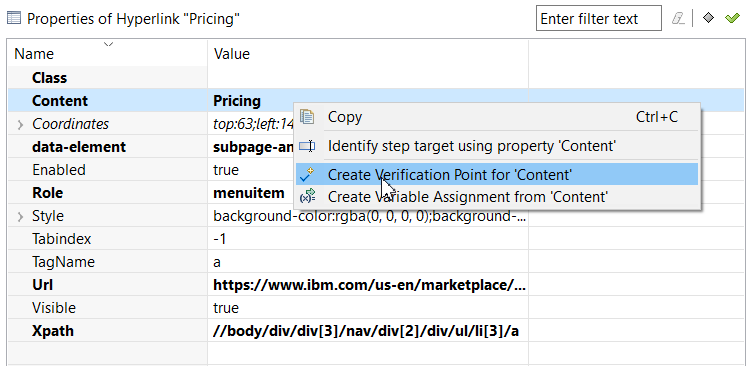
Task: Click the Variable Assignment icon in the menu
Action: click(307, 196)
